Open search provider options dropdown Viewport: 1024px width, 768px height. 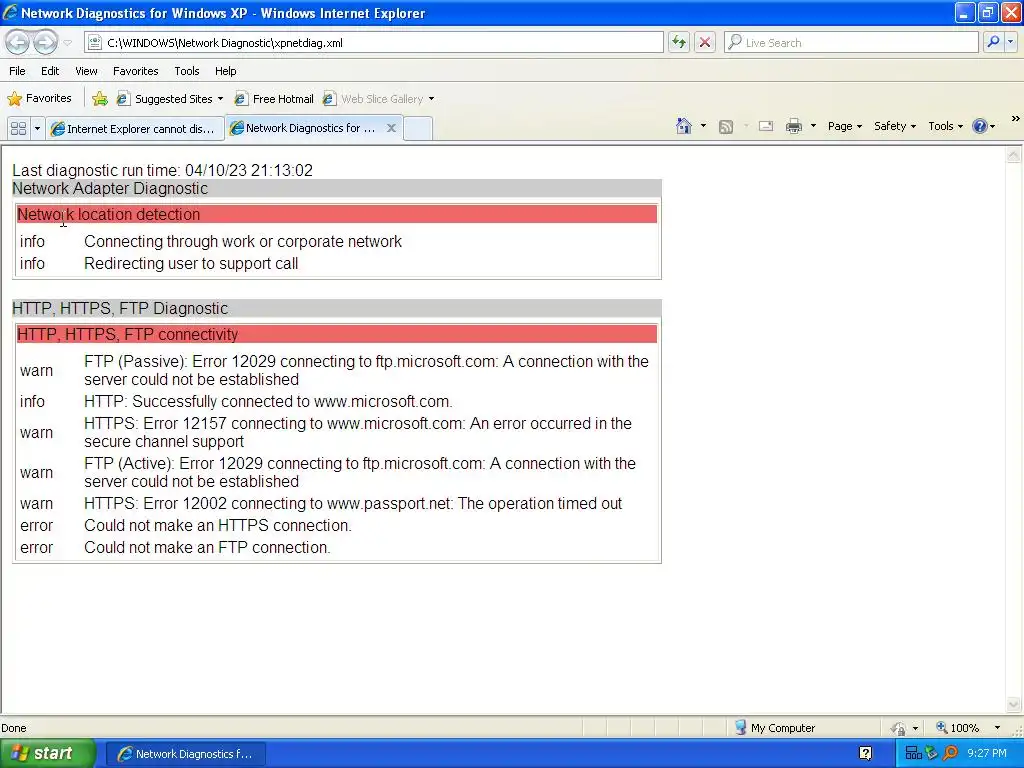(x=1011, y=42)
